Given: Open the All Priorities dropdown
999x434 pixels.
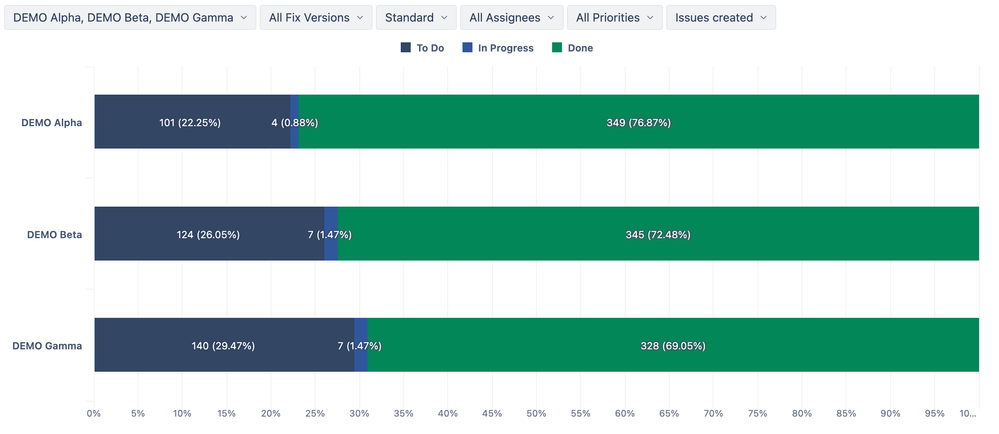Looking at the screenshot, I should tap(615, 18).
